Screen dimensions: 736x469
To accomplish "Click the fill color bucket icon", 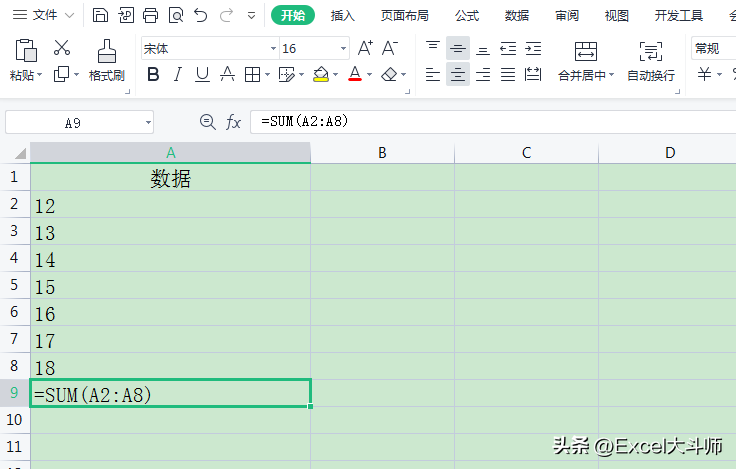I will click(x=321, y=74).
